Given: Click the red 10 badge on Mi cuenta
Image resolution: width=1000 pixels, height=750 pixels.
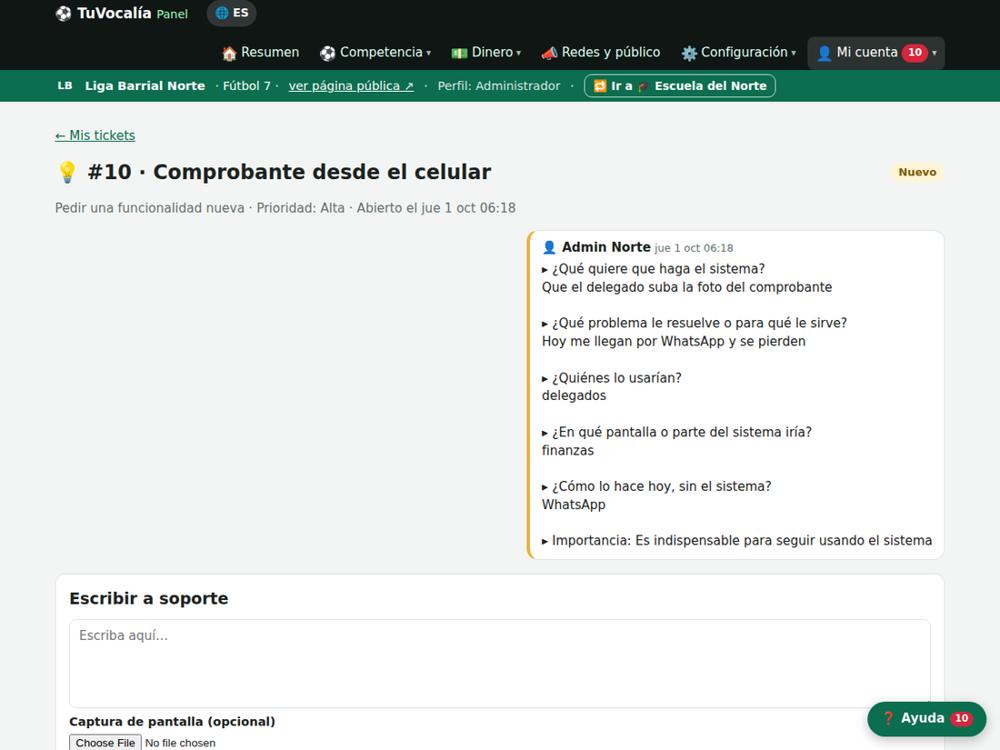Looking at the screenshot, I should pyautogui.click(x=915, y=52).
